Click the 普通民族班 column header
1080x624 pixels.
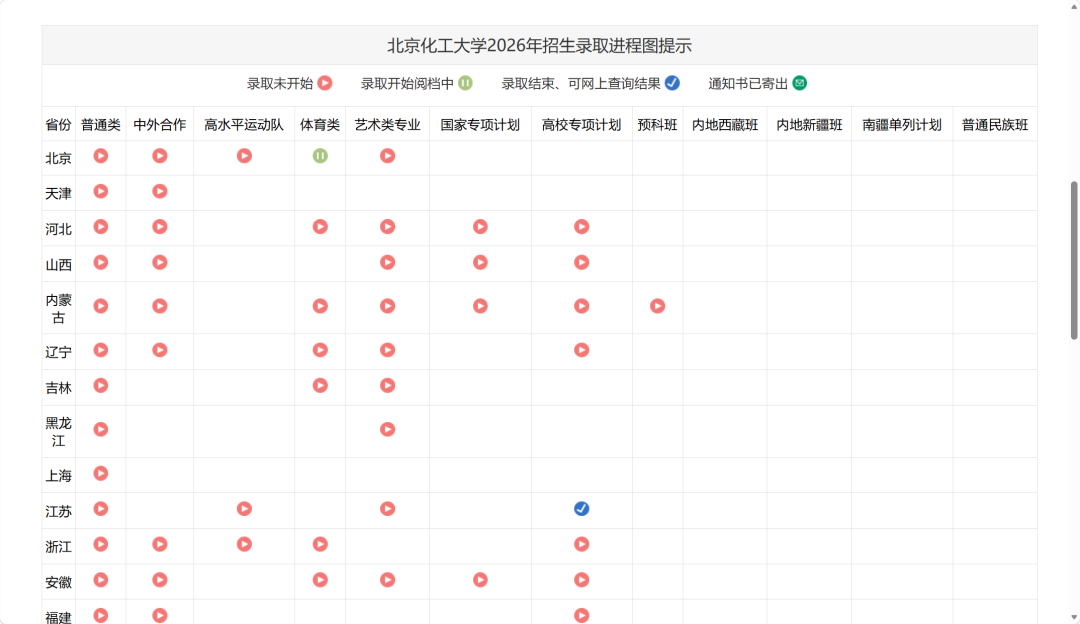pyautogui.click(x=995, y=125)
